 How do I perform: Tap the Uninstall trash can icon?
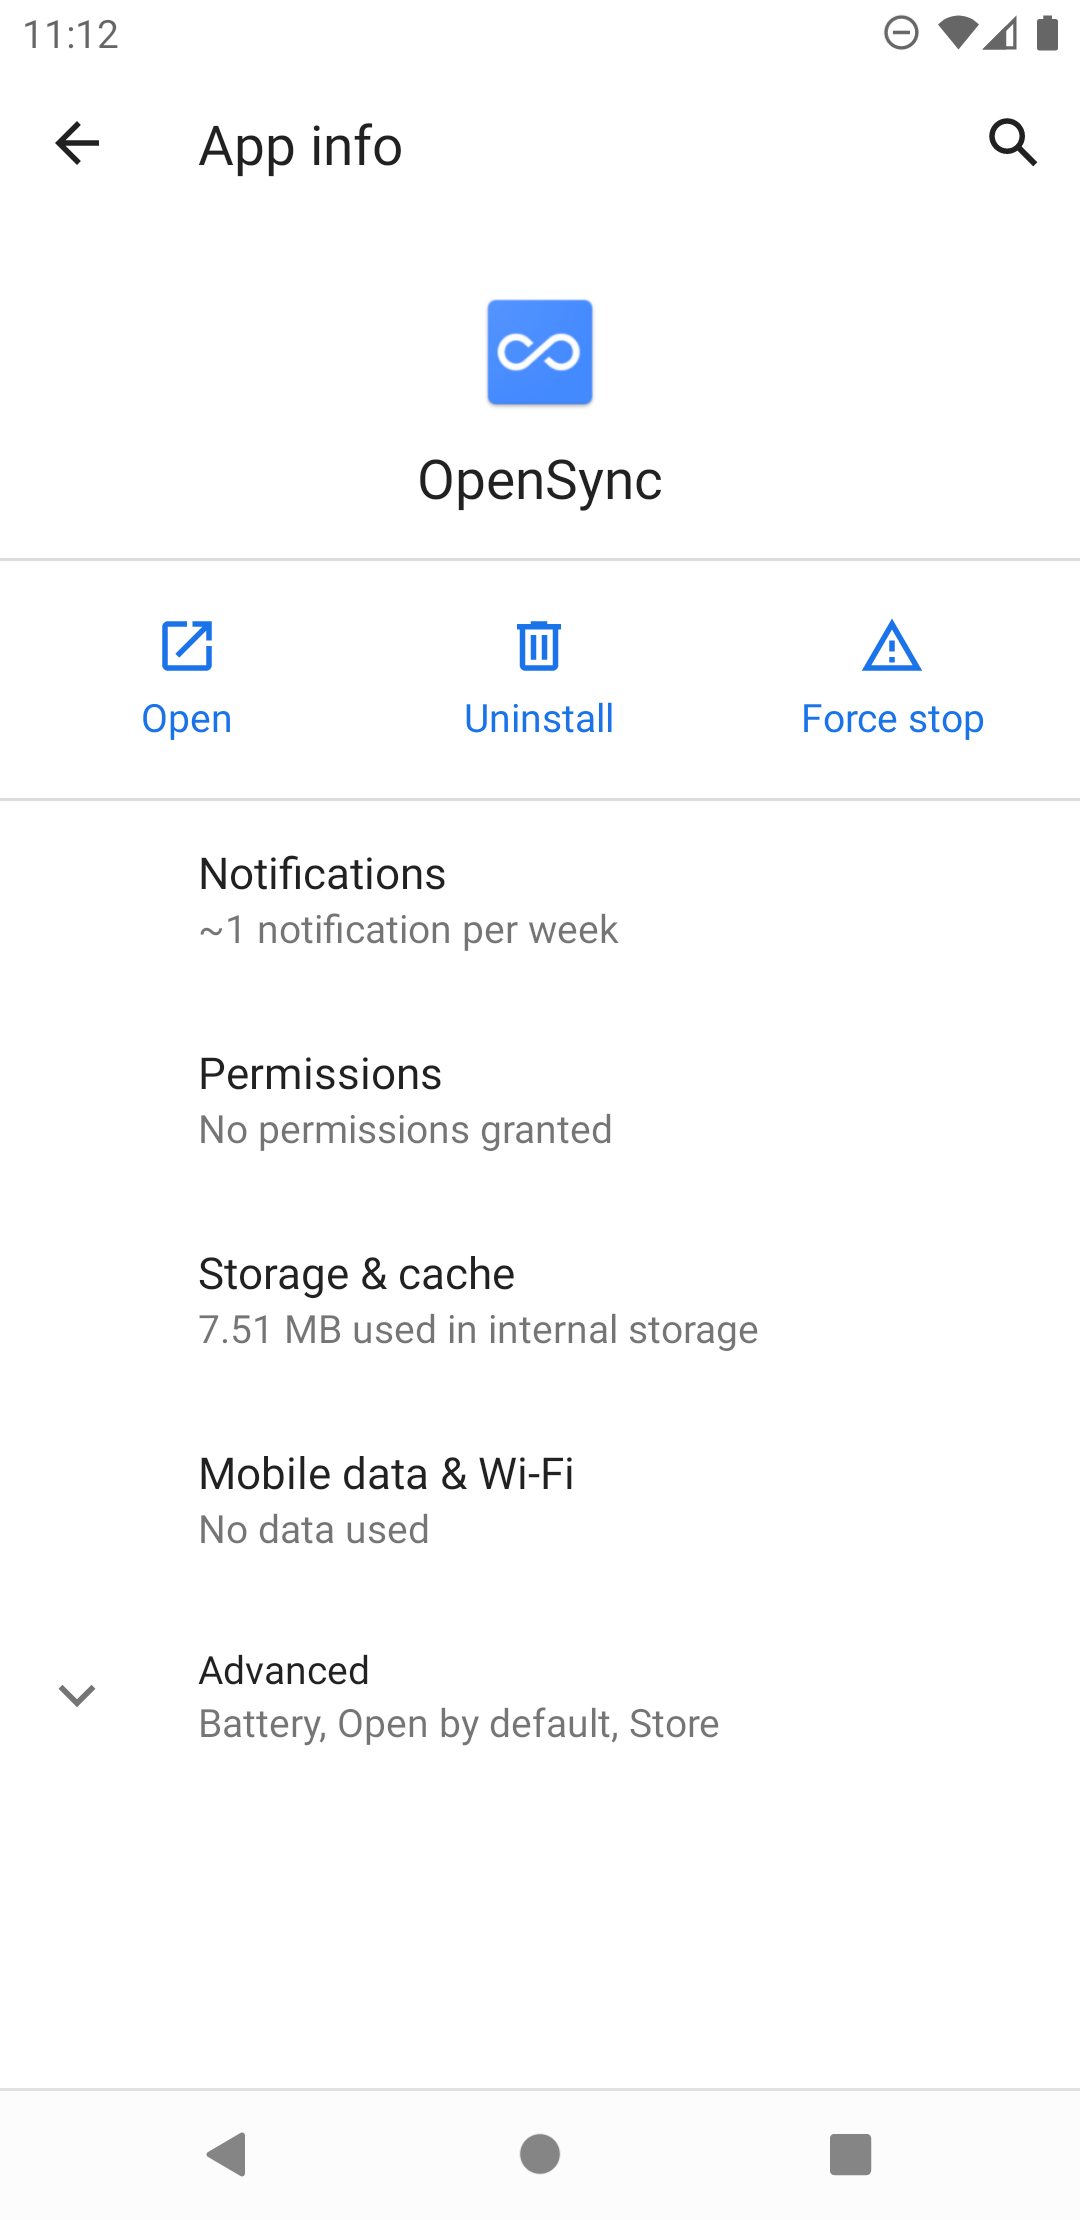click(x=539, y=646)
